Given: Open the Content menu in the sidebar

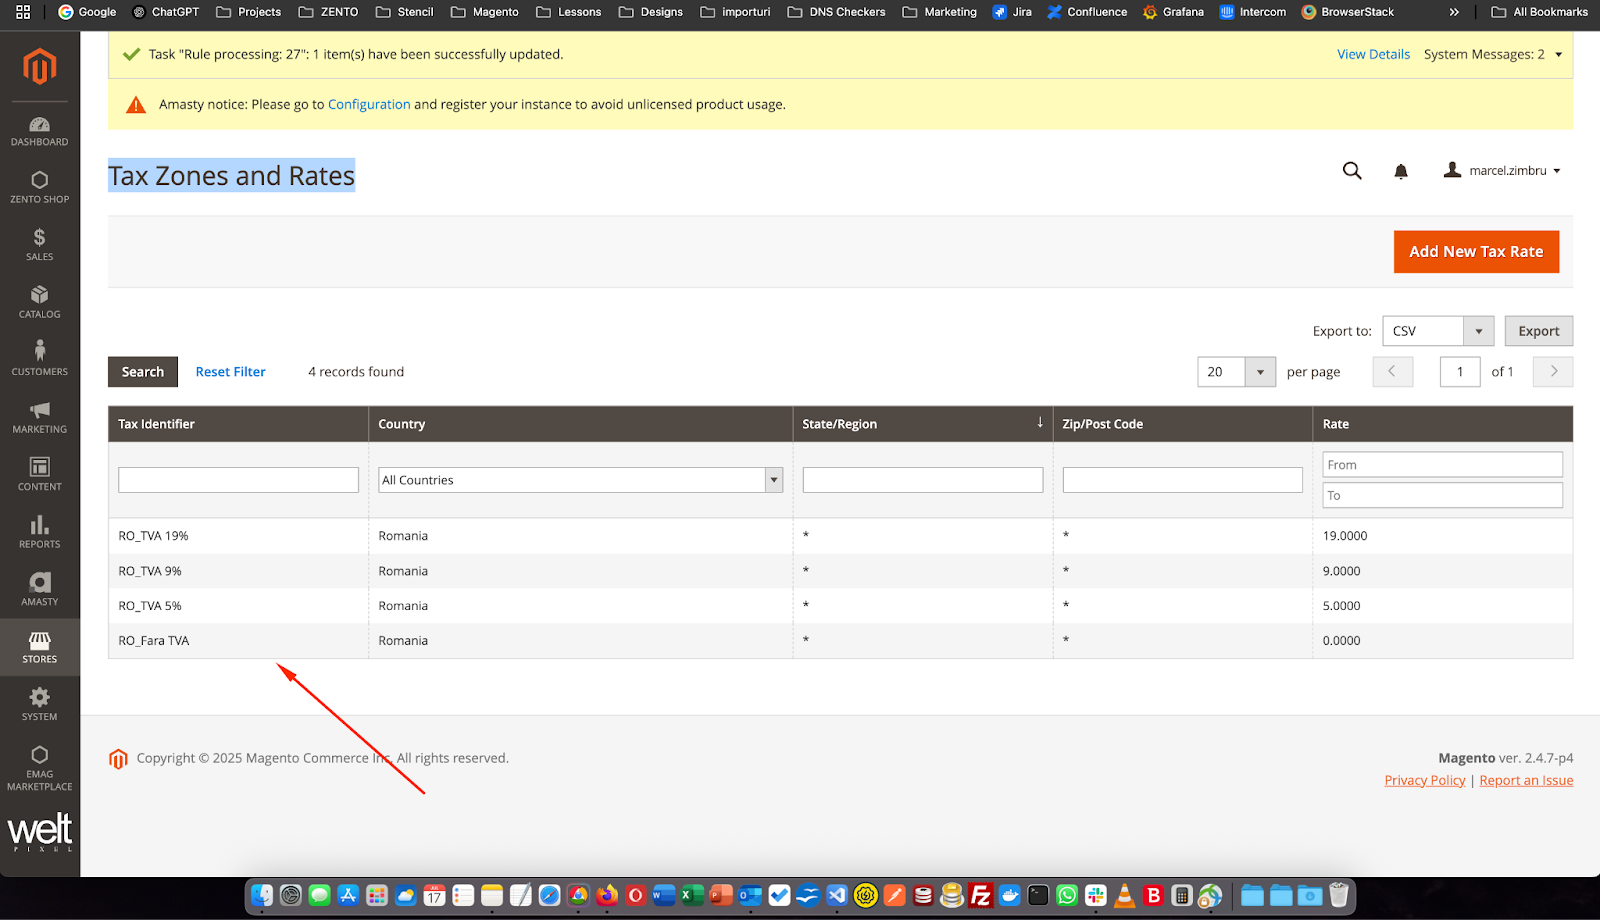Looking at the screenshot, I should tap(40, 474).
